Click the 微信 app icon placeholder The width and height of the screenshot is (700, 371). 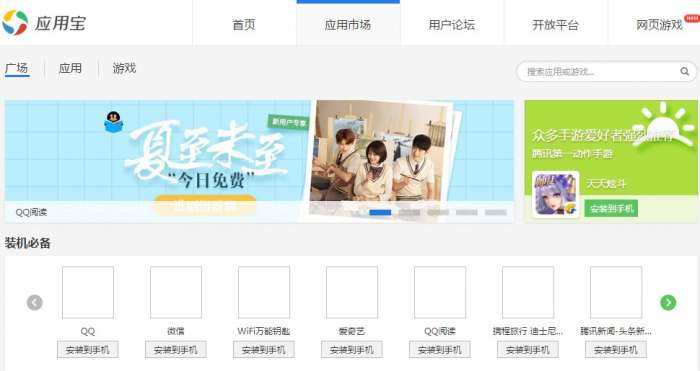pos(176,292)
